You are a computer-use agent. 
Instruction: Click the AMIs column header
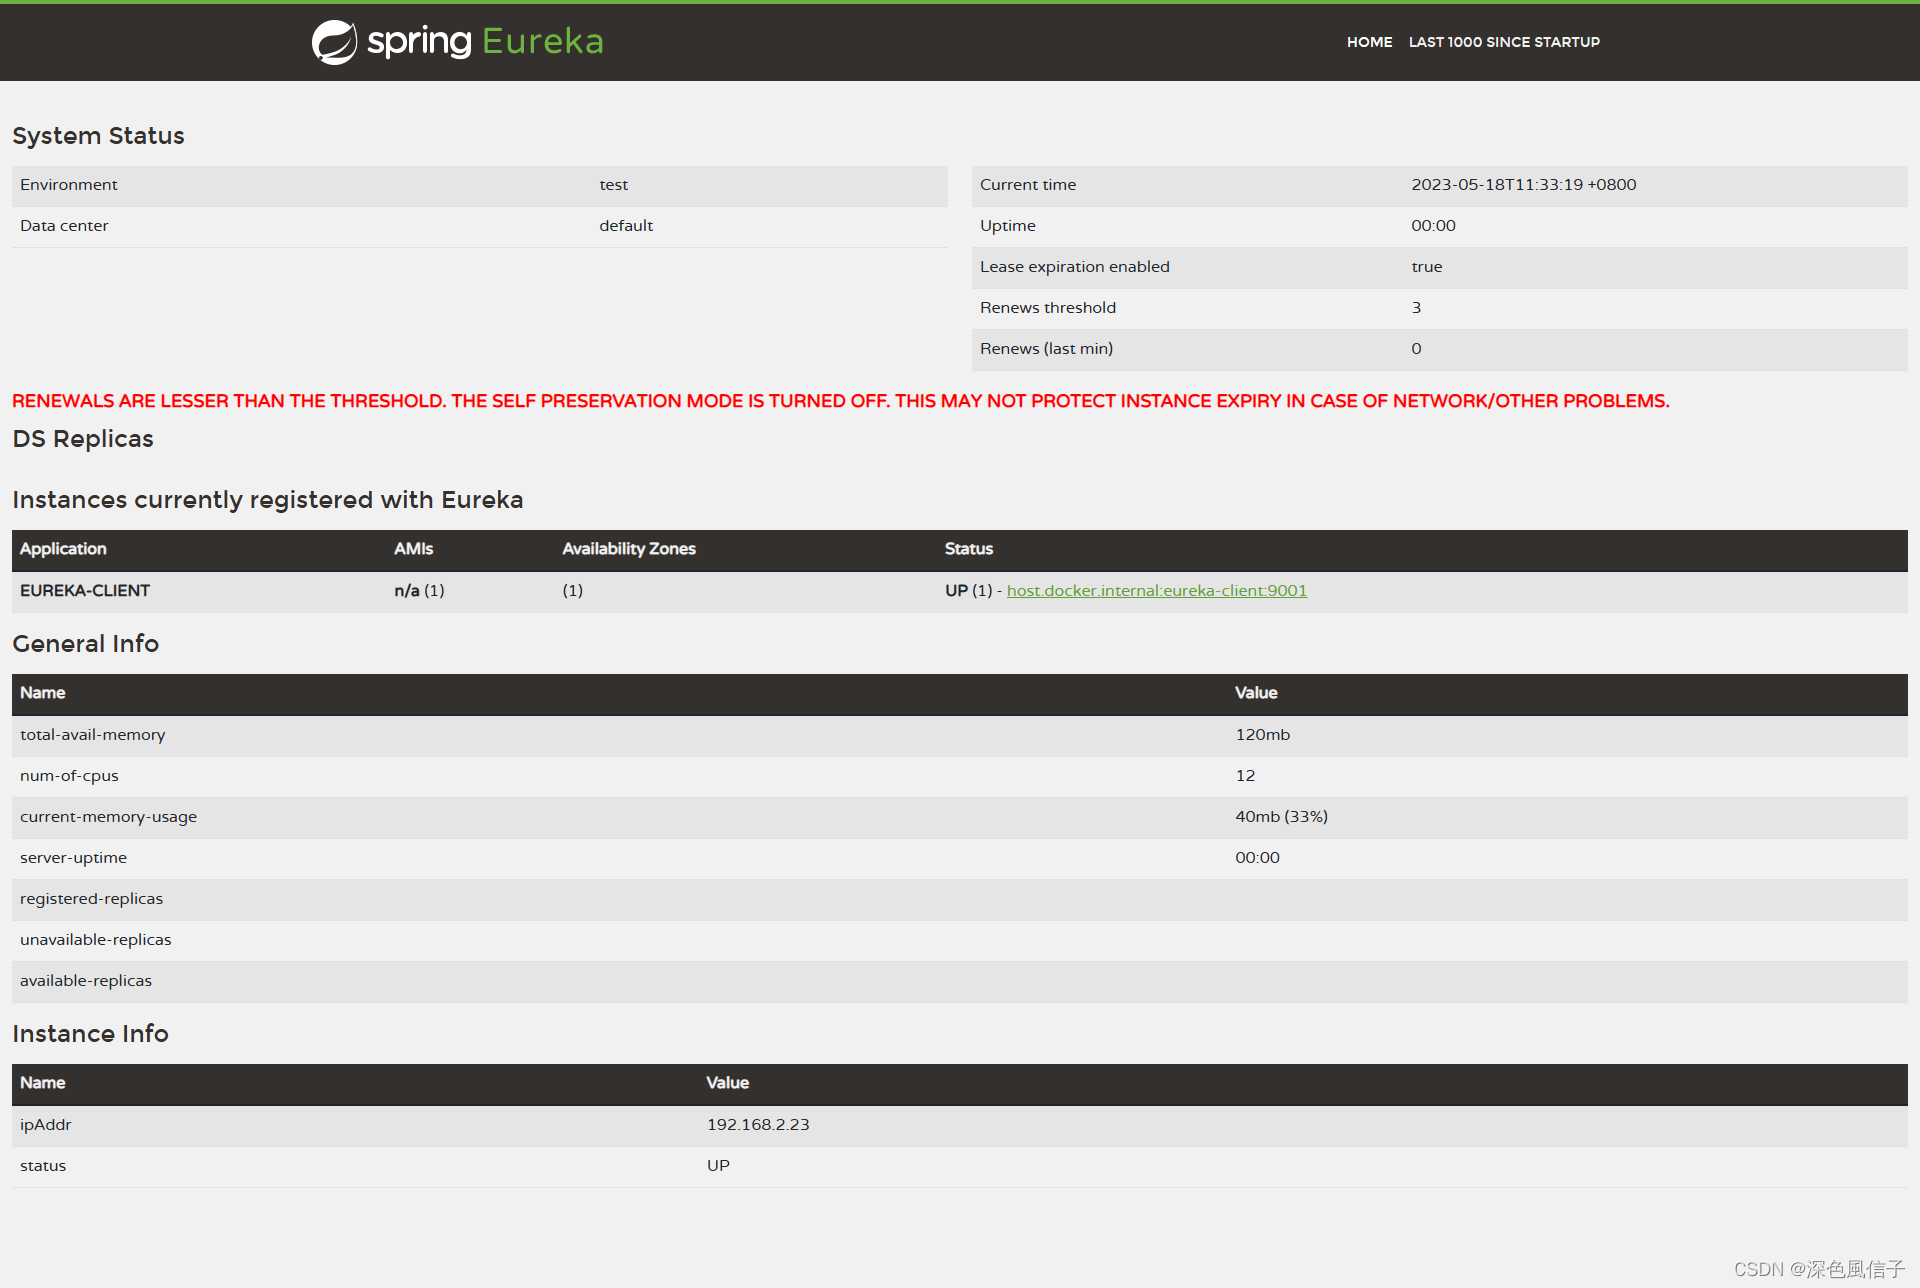point(413,549)
